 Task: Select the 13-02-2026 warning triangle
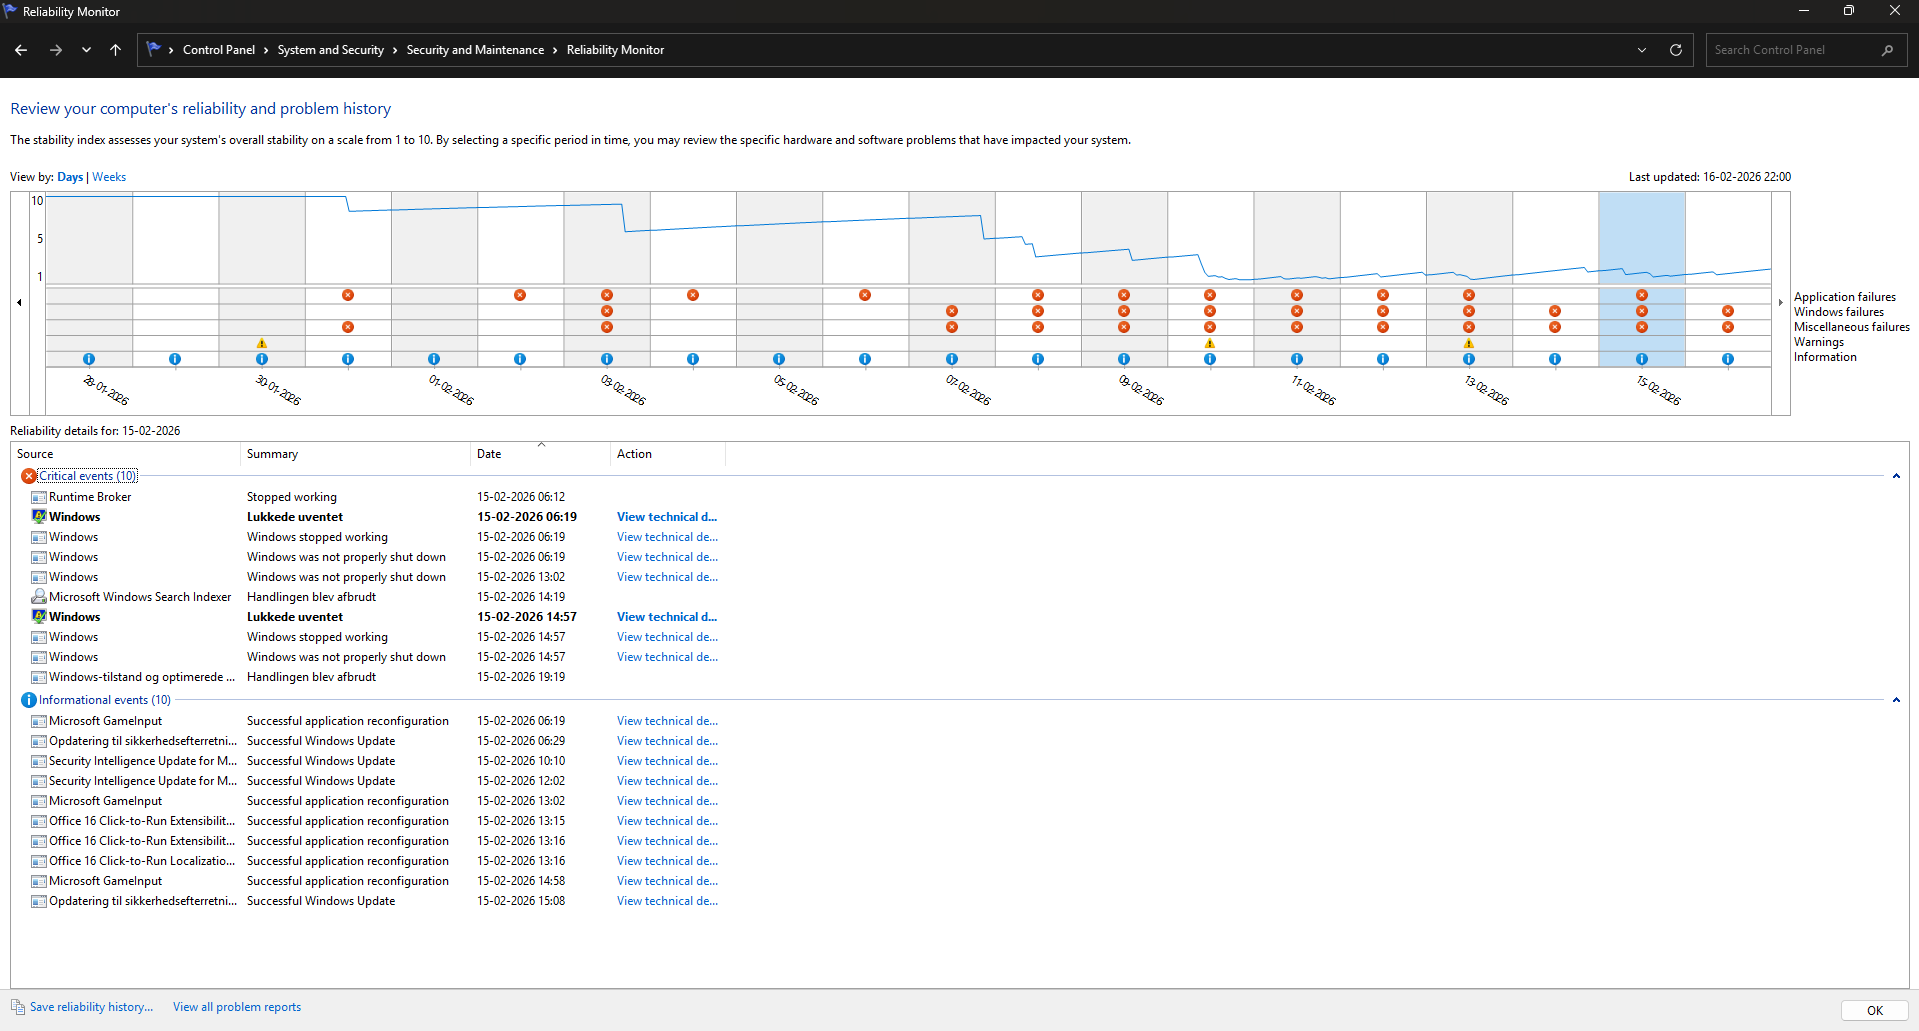pyautogui.click(x=1469, y=343)
